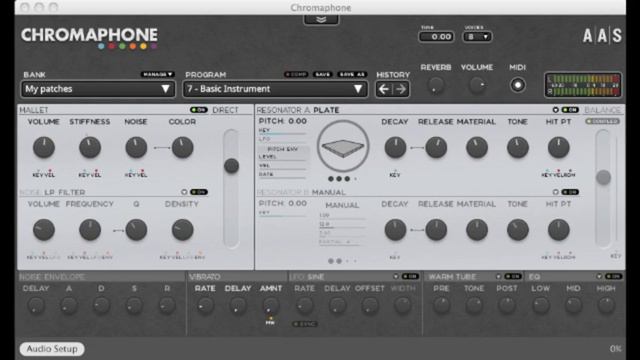Click the EQ Low knob
The width and height of the screenshot is (640, 360).
point(541,305)
